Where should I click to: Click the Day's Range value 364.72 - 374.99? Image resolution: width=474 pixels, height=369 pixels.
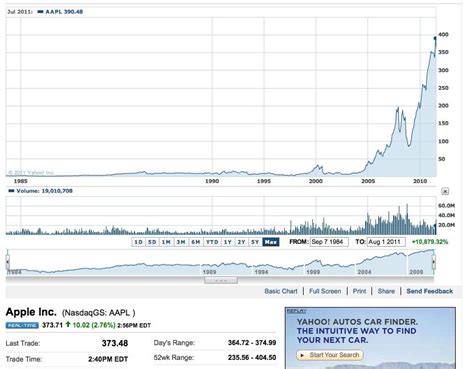pos(252,343)
